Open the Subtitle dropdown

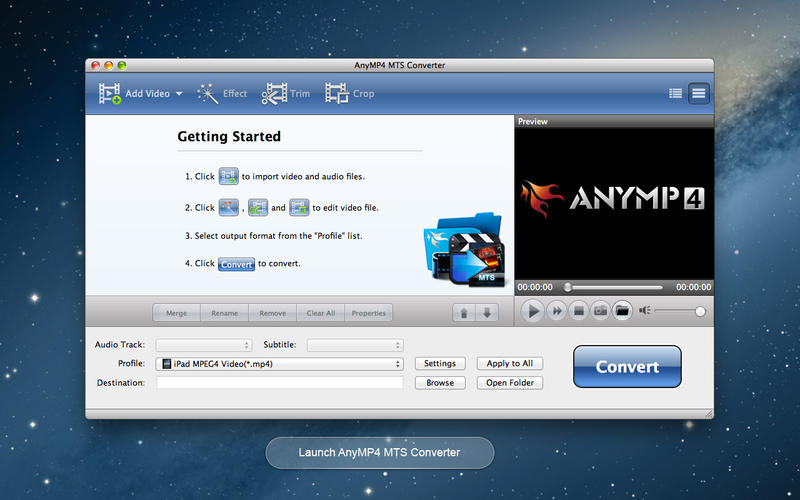point(355,345)
